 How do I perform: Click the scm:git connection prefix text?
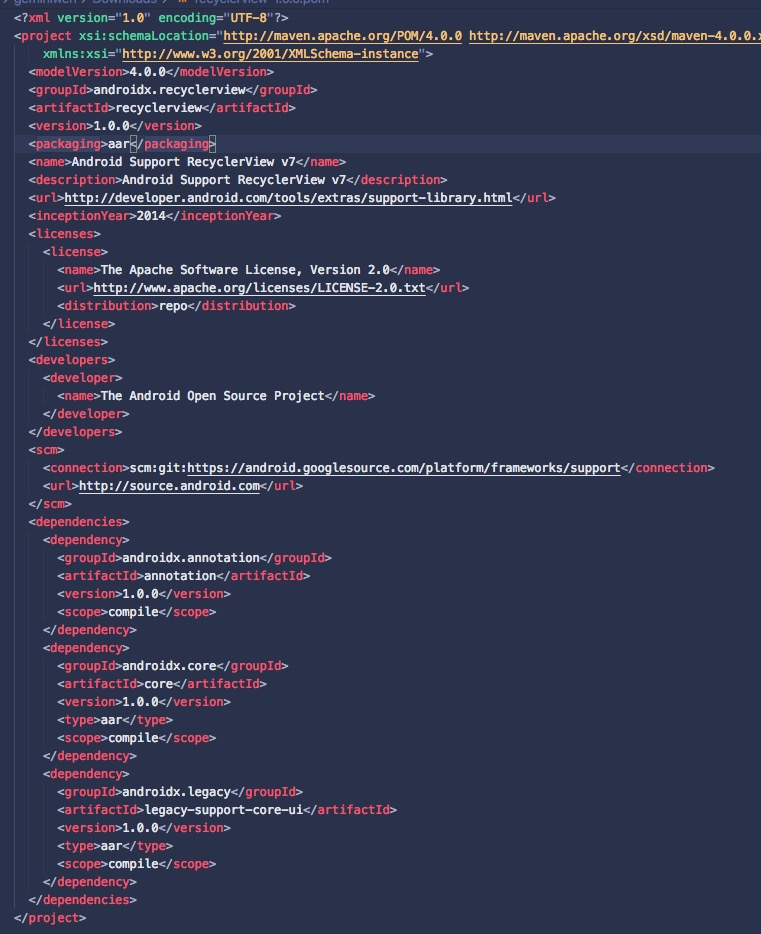(158, 468)
